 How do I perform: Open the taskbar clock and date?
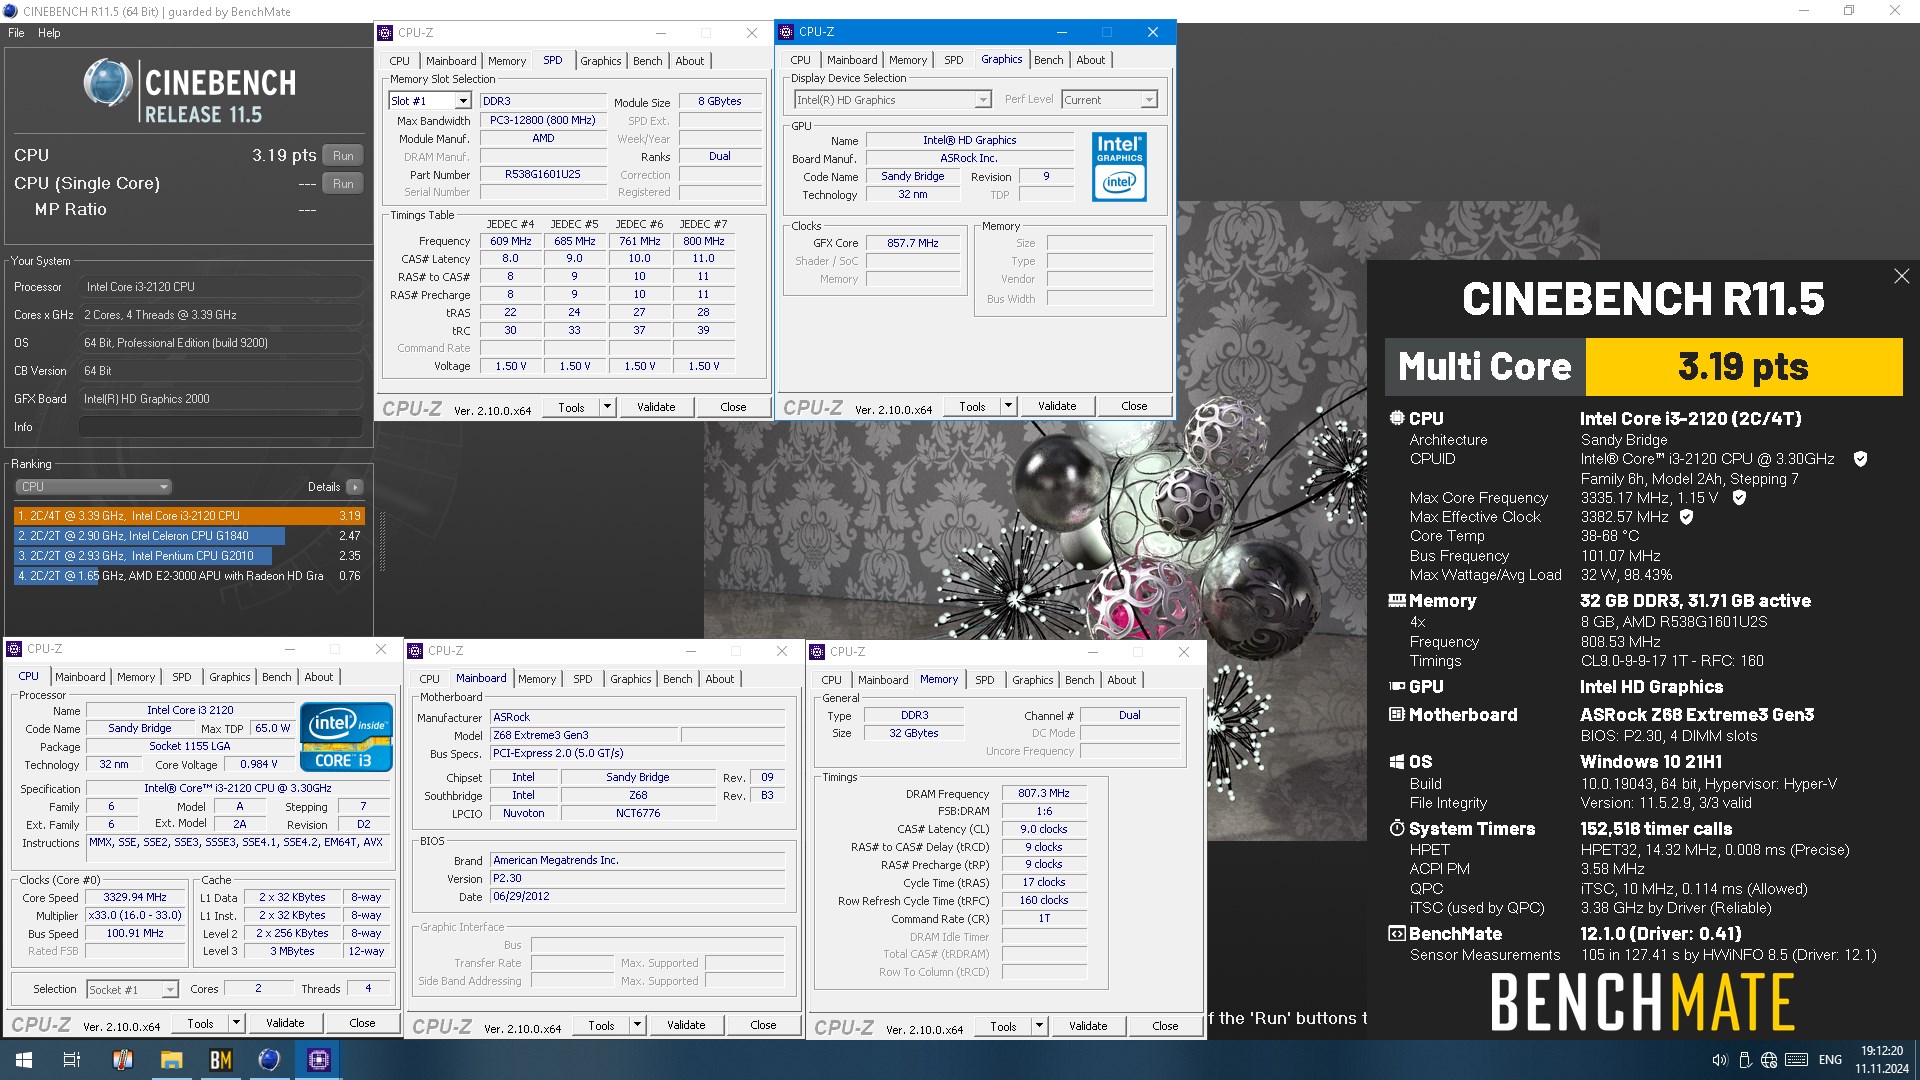coord(1881,1060)
